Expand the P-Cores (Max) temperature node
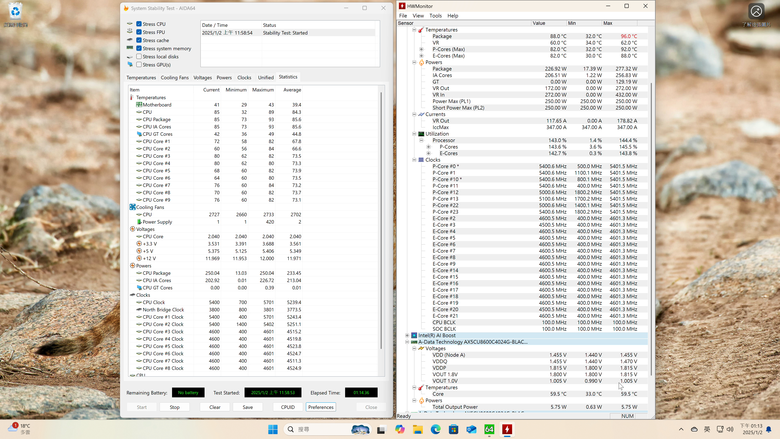 (x=421, y=49)
